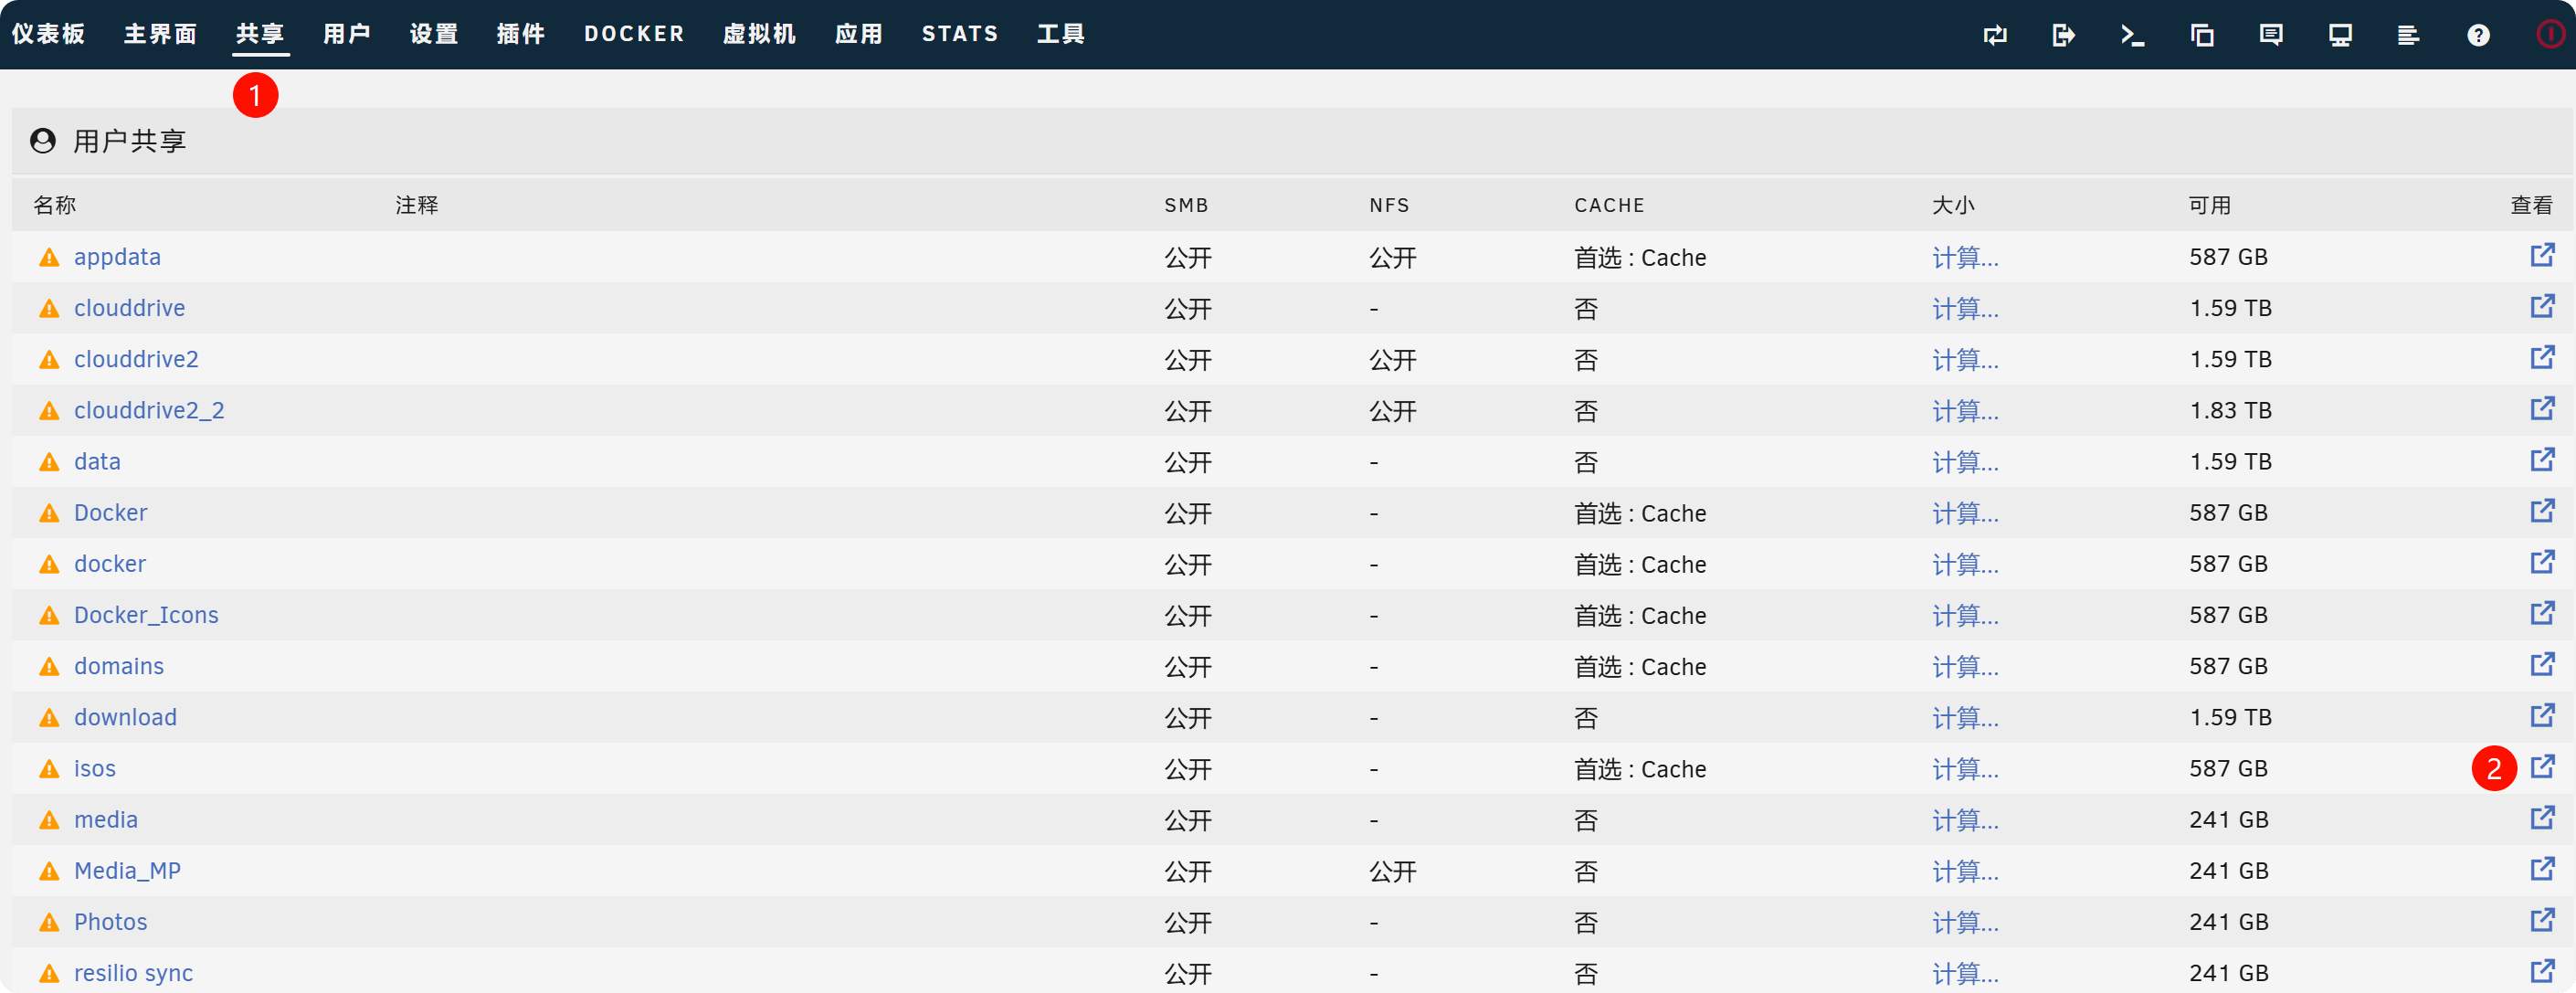Open the appdata share view icon
The image size is (2576, 993).
[x=2542, y=255]
